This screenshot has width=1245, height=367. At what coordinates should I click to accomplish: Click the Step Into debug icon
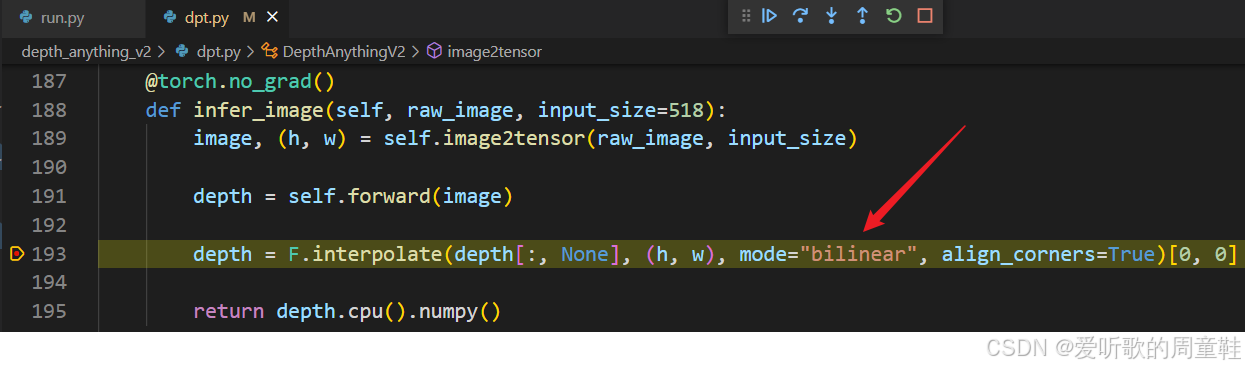831,16
